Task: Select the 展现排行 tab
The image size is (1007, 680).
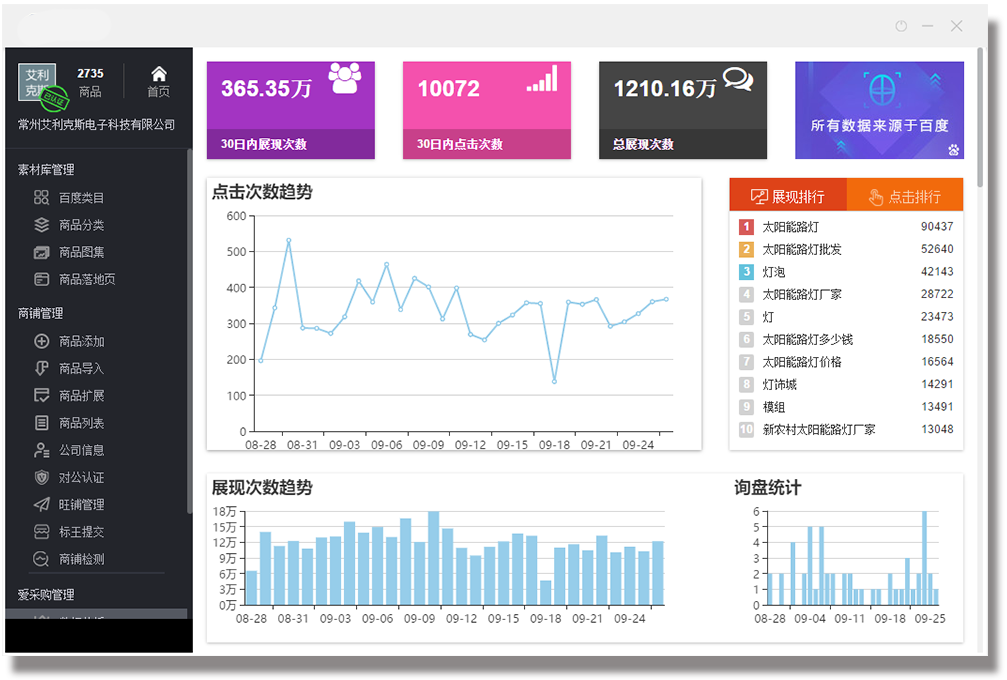Action: point(788,196)
